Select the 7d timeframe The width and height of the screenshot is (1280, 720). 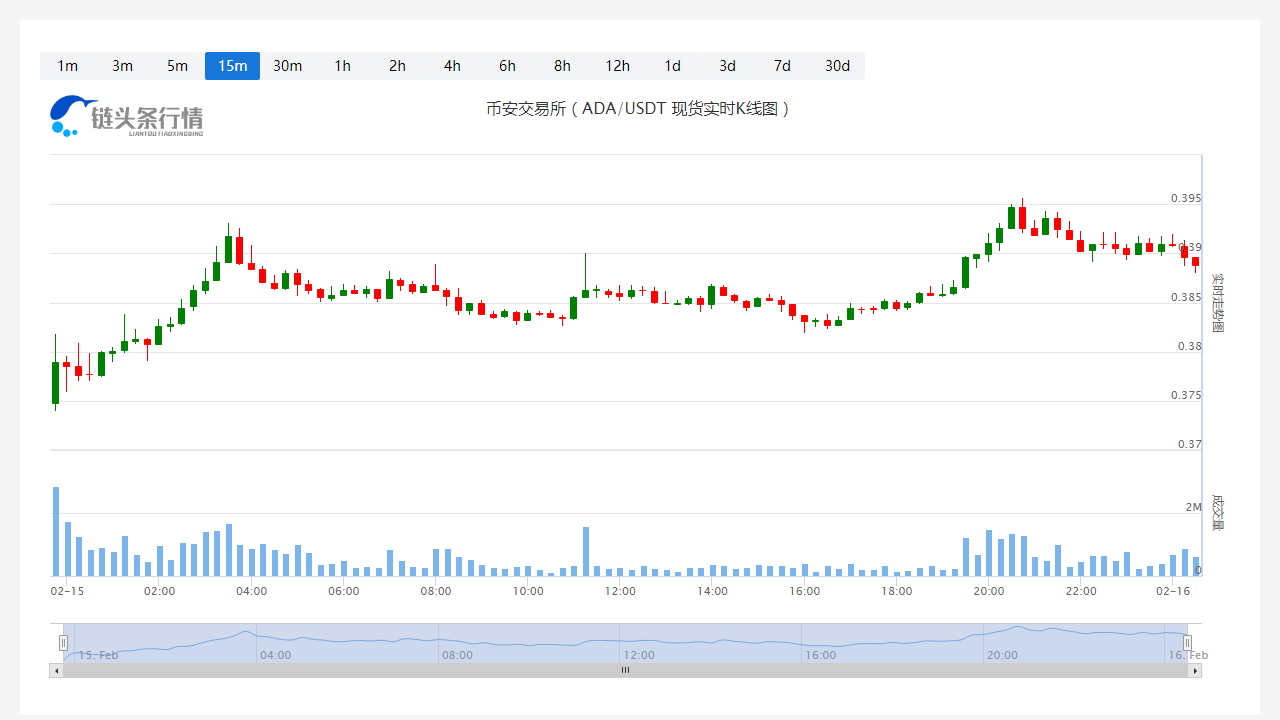pos(782,66)
